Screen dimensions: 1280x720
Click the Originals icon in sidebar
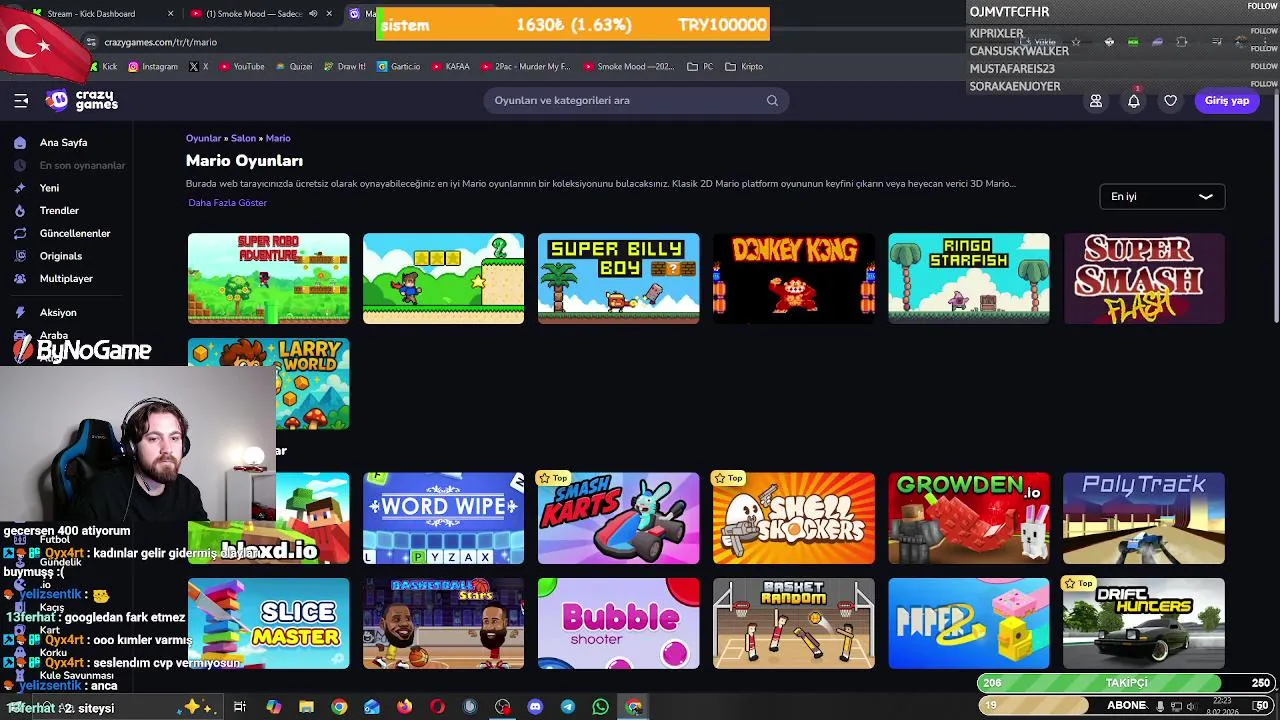[20, 256]
